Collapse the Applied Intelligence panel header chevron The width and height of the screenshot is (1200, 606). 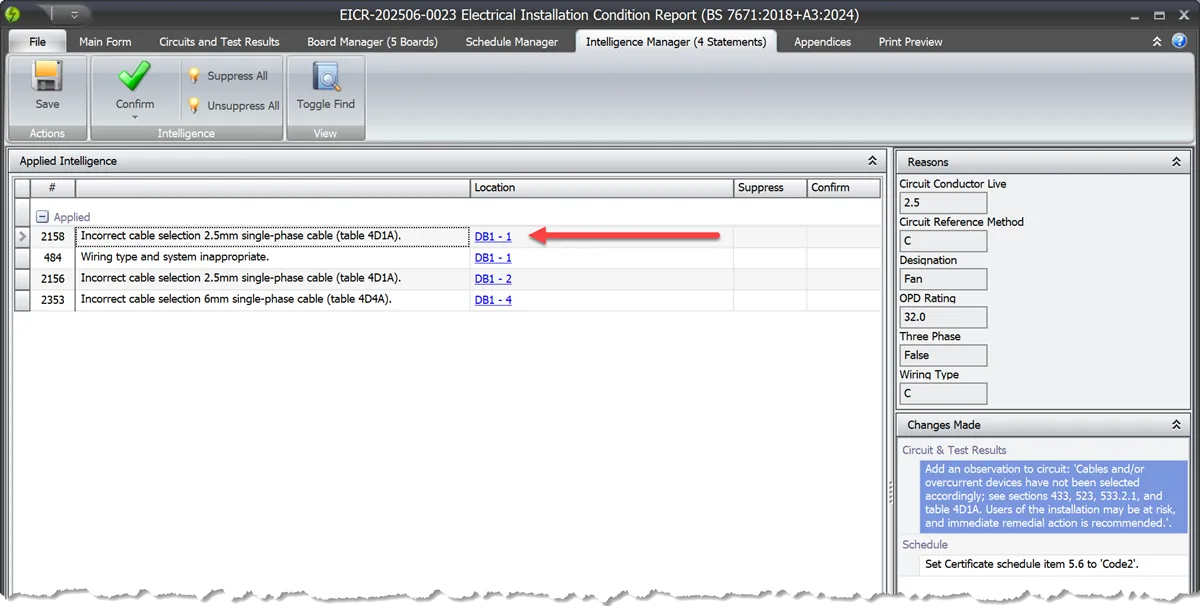[871, 160]
